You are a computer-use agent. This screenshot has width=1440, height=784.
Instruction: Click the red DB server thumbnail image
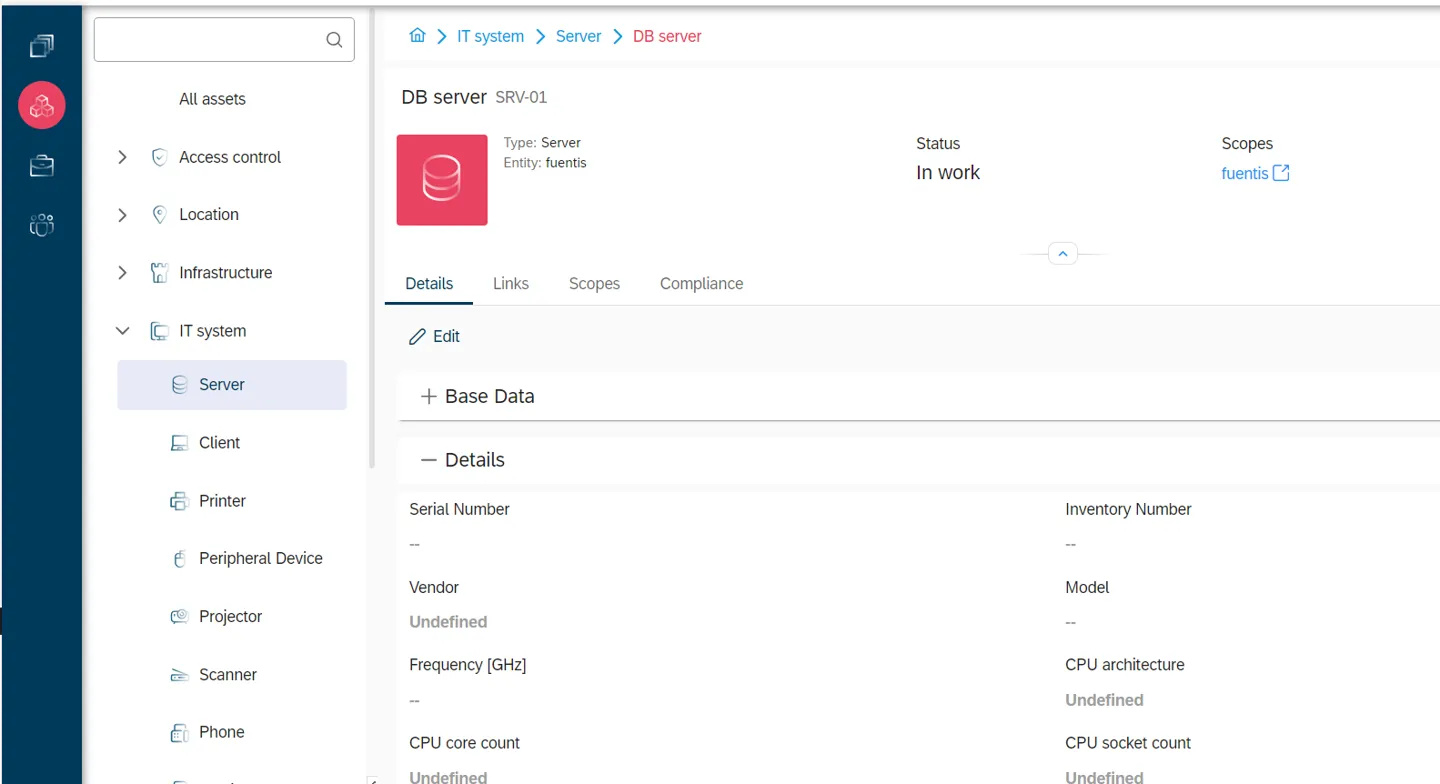pos(442,180)
